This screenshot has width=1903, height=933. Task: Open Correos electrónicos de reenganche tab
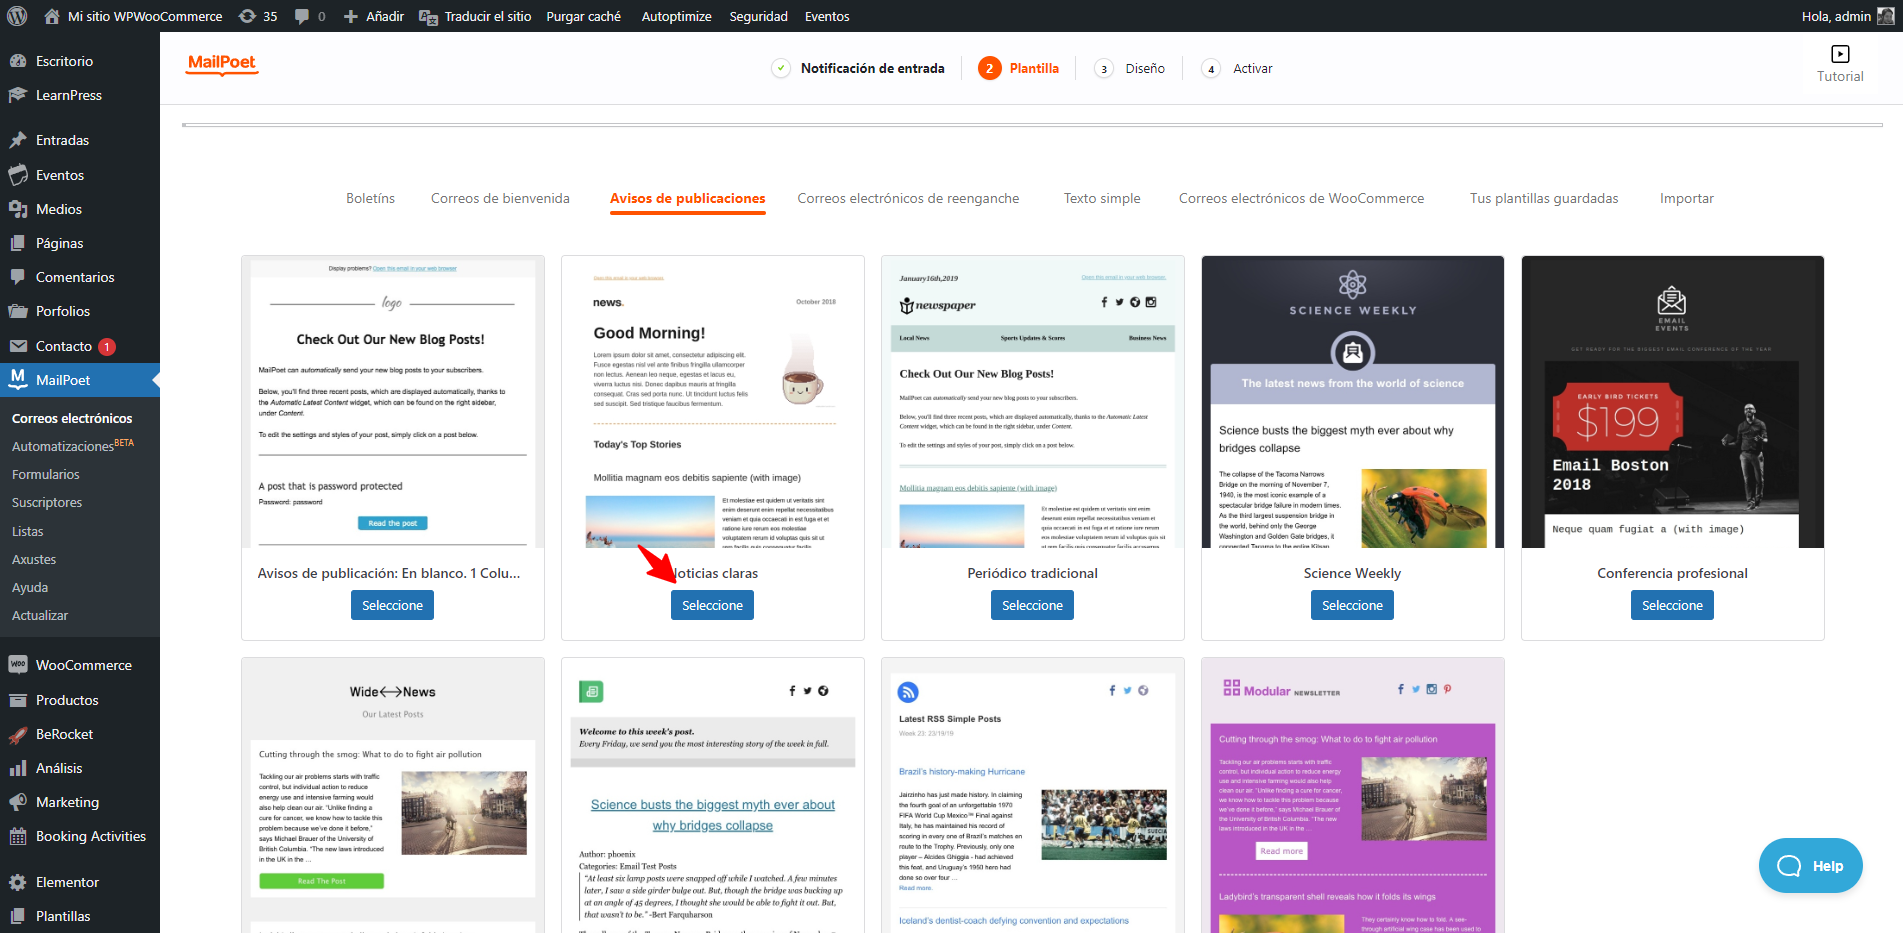908,198
